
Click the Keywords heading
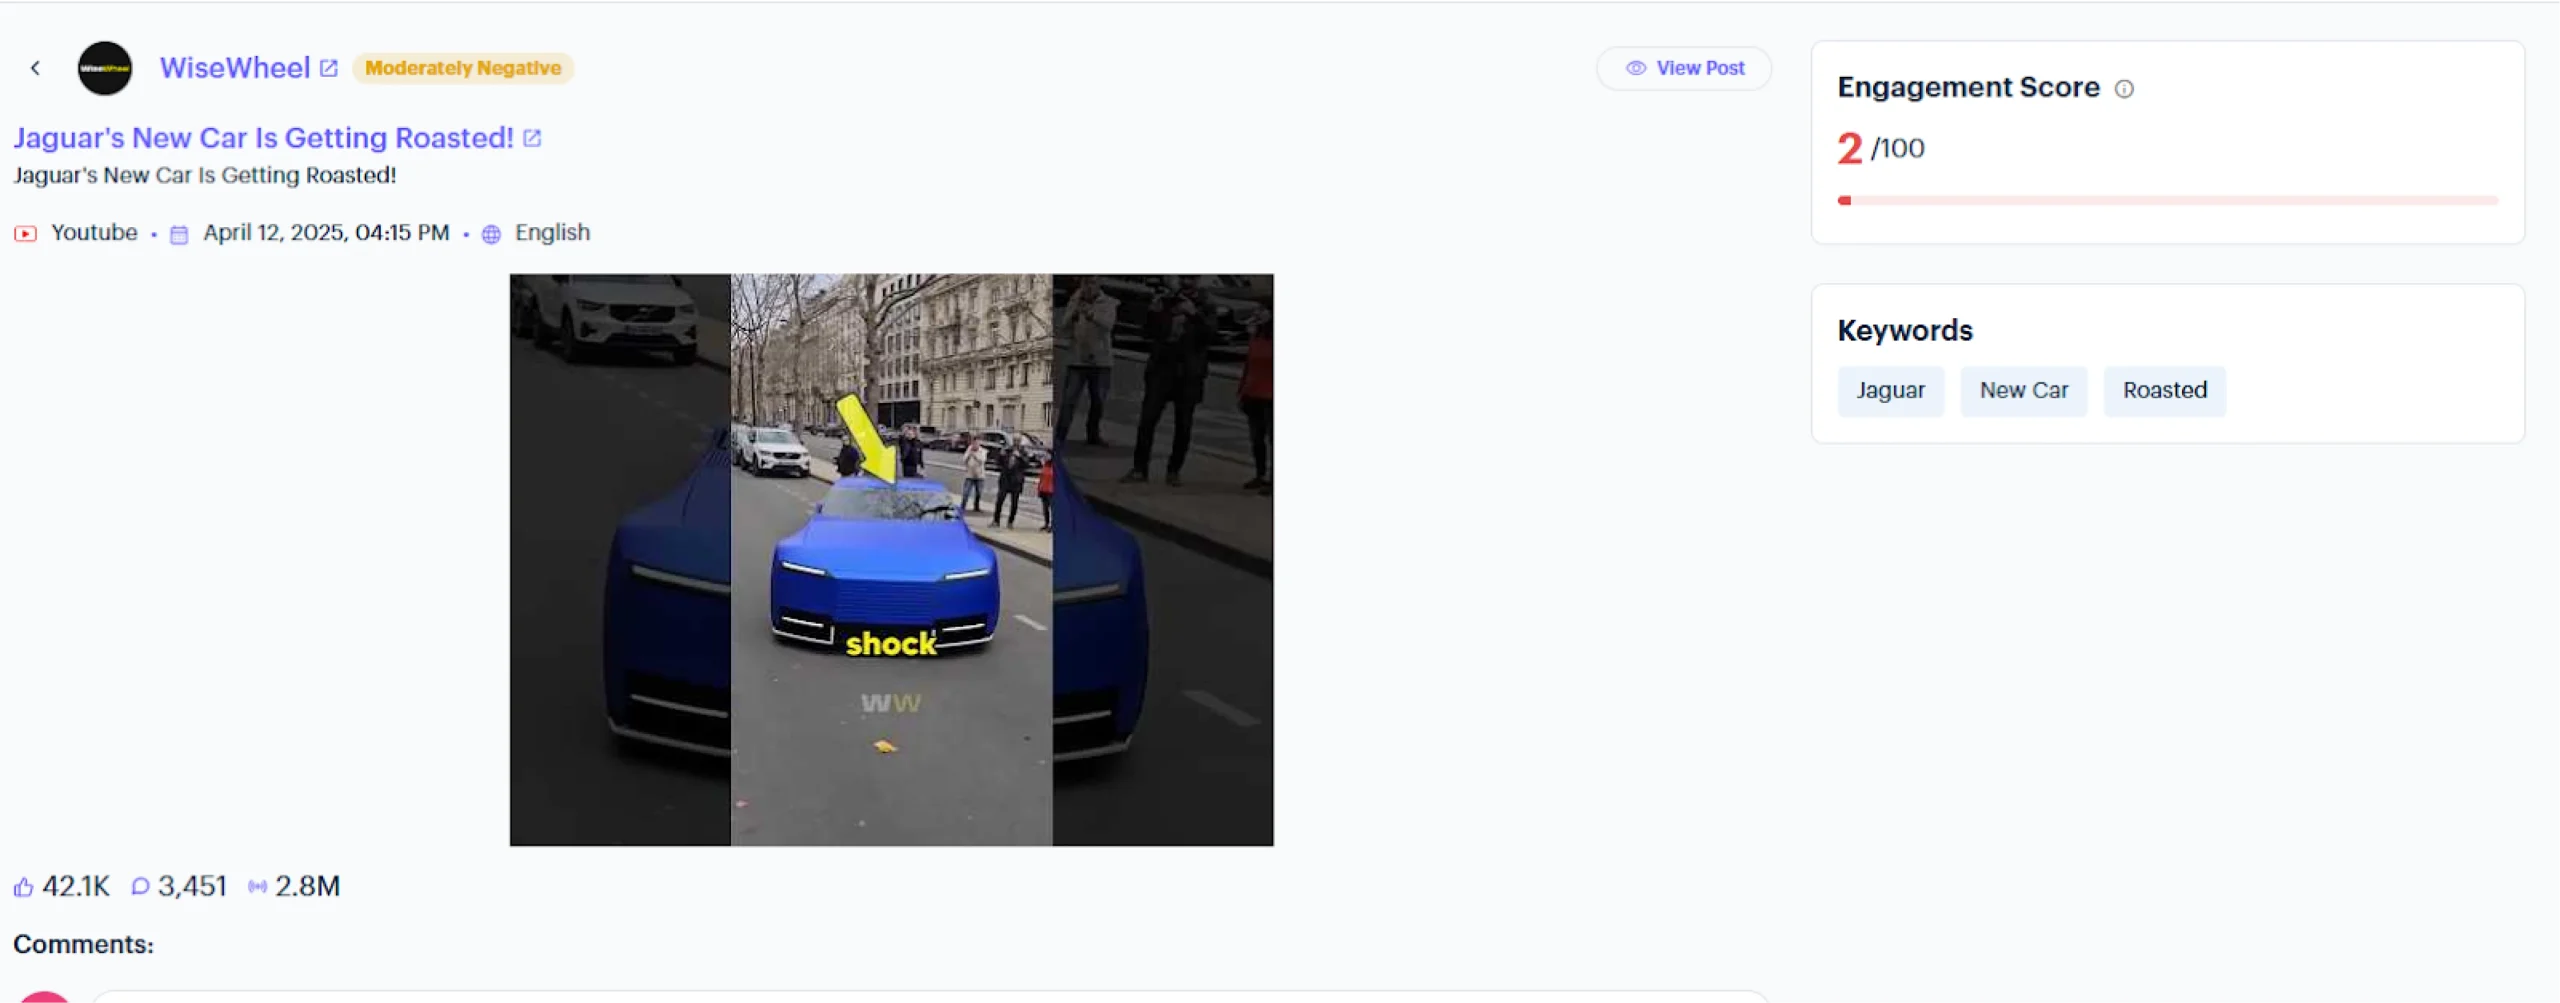click(x=1905, y=331)
